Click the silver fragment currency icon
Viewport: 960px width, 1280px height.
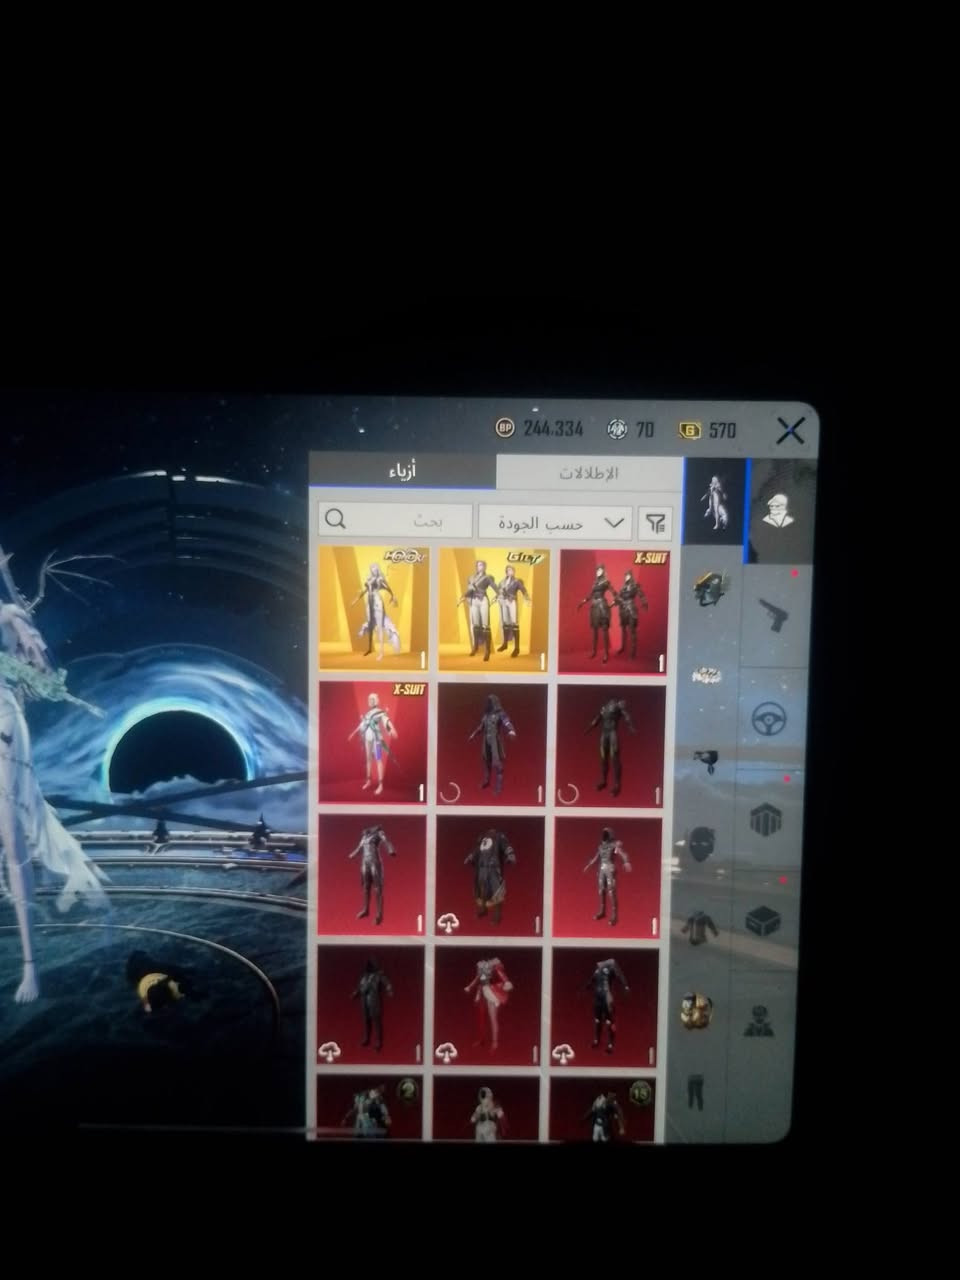point(618,429)
